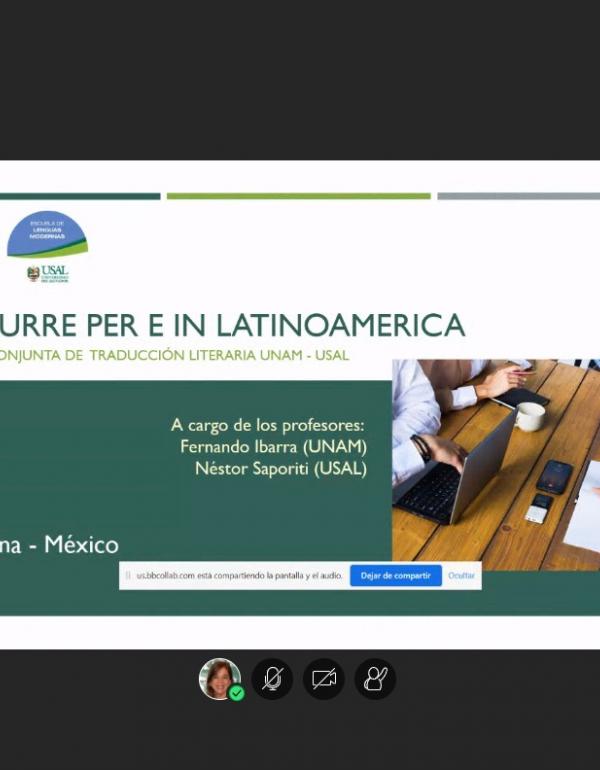
Task: Click the us.bbcollab.com sharing notice text
Action: click(x=240, y=576)
